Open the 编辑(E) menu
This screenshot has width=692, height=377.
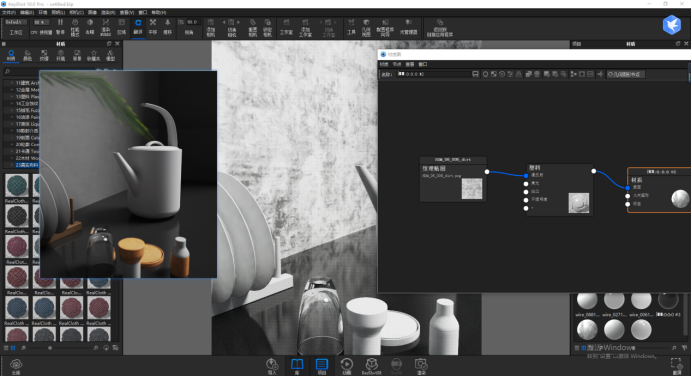pyautogui.click(x=27, y=12)
